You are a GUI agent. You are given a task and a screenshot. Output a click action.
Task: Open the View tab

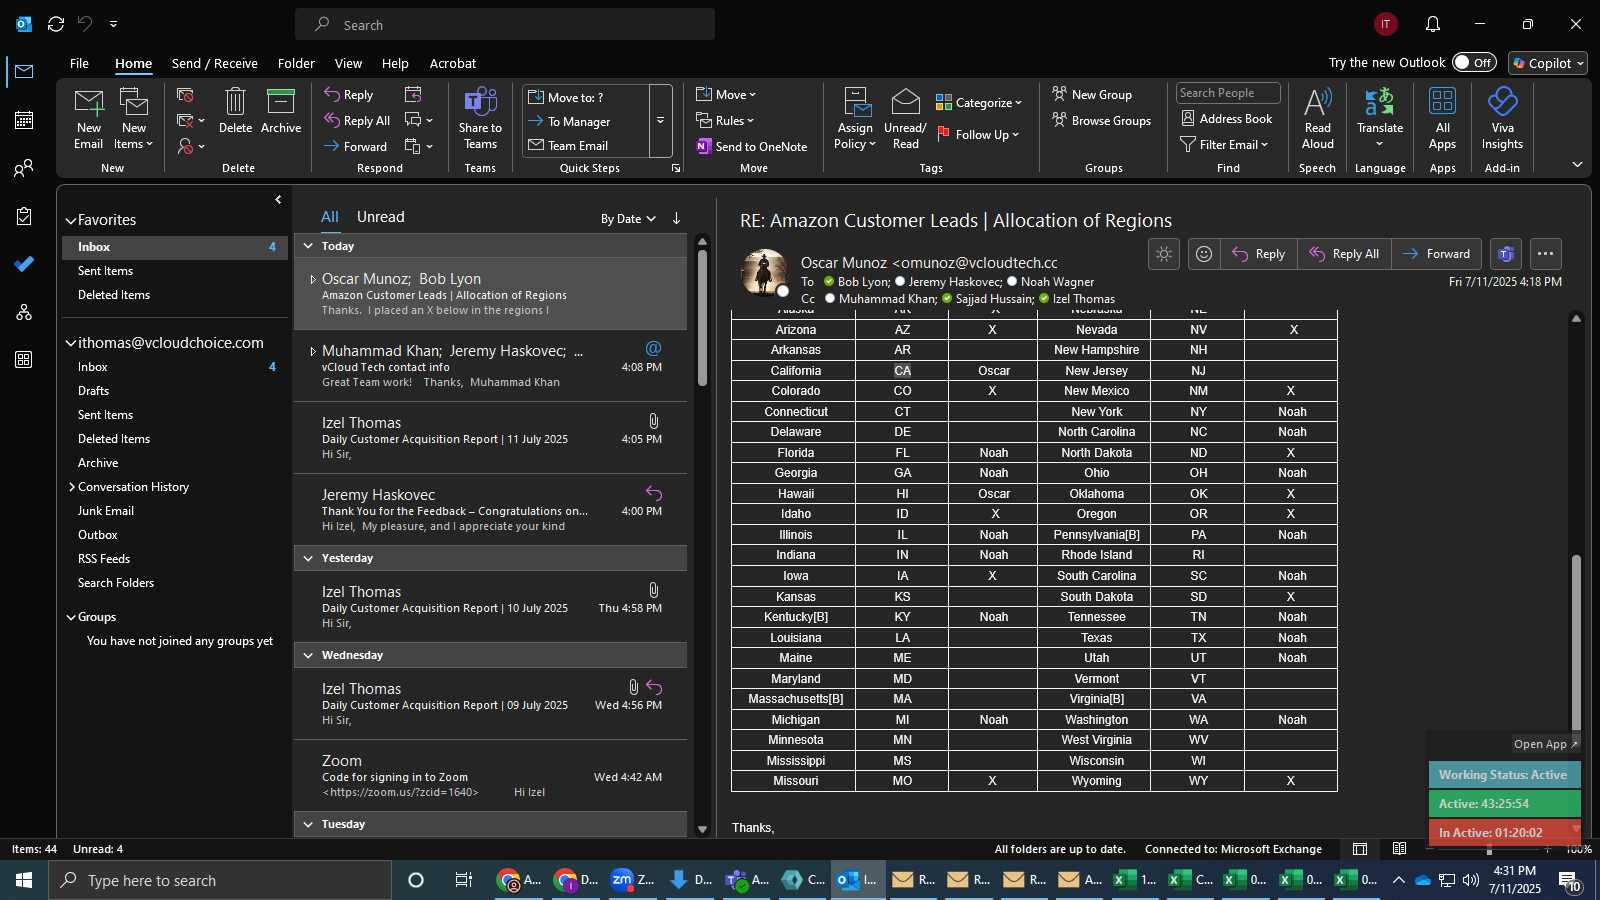348,63
